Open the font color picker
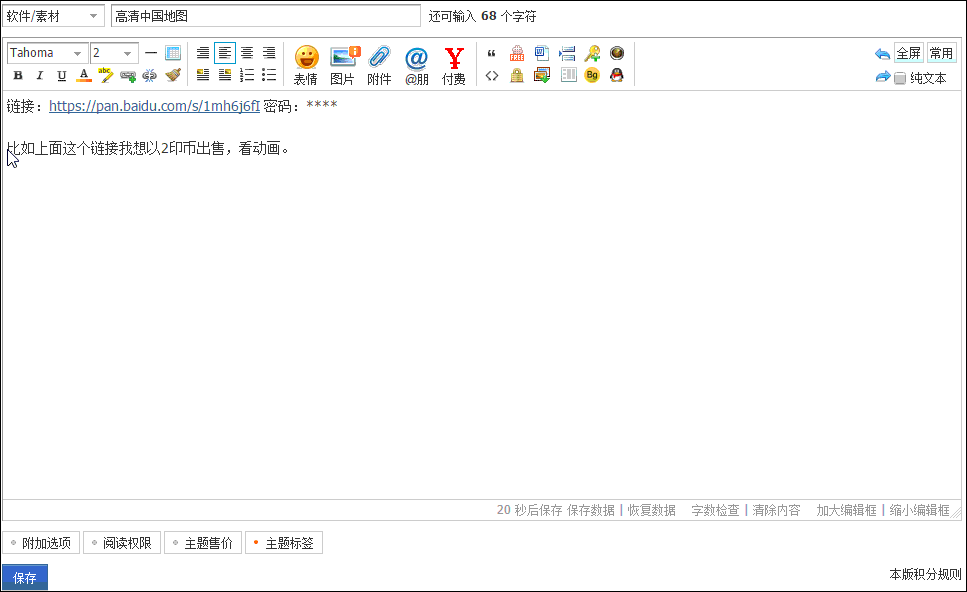This screenshot has height=592, width=967. tap(84, 76)
